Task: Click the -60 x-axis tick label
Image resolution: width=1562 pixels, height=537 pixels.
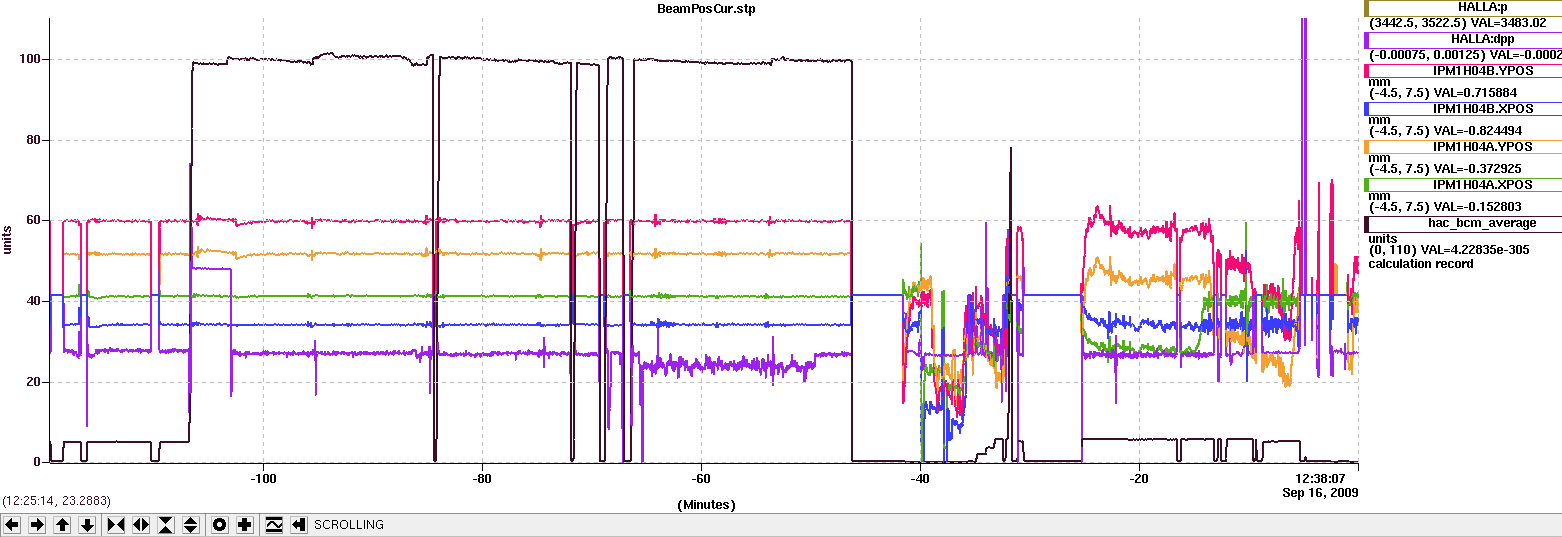Action: 701,478
